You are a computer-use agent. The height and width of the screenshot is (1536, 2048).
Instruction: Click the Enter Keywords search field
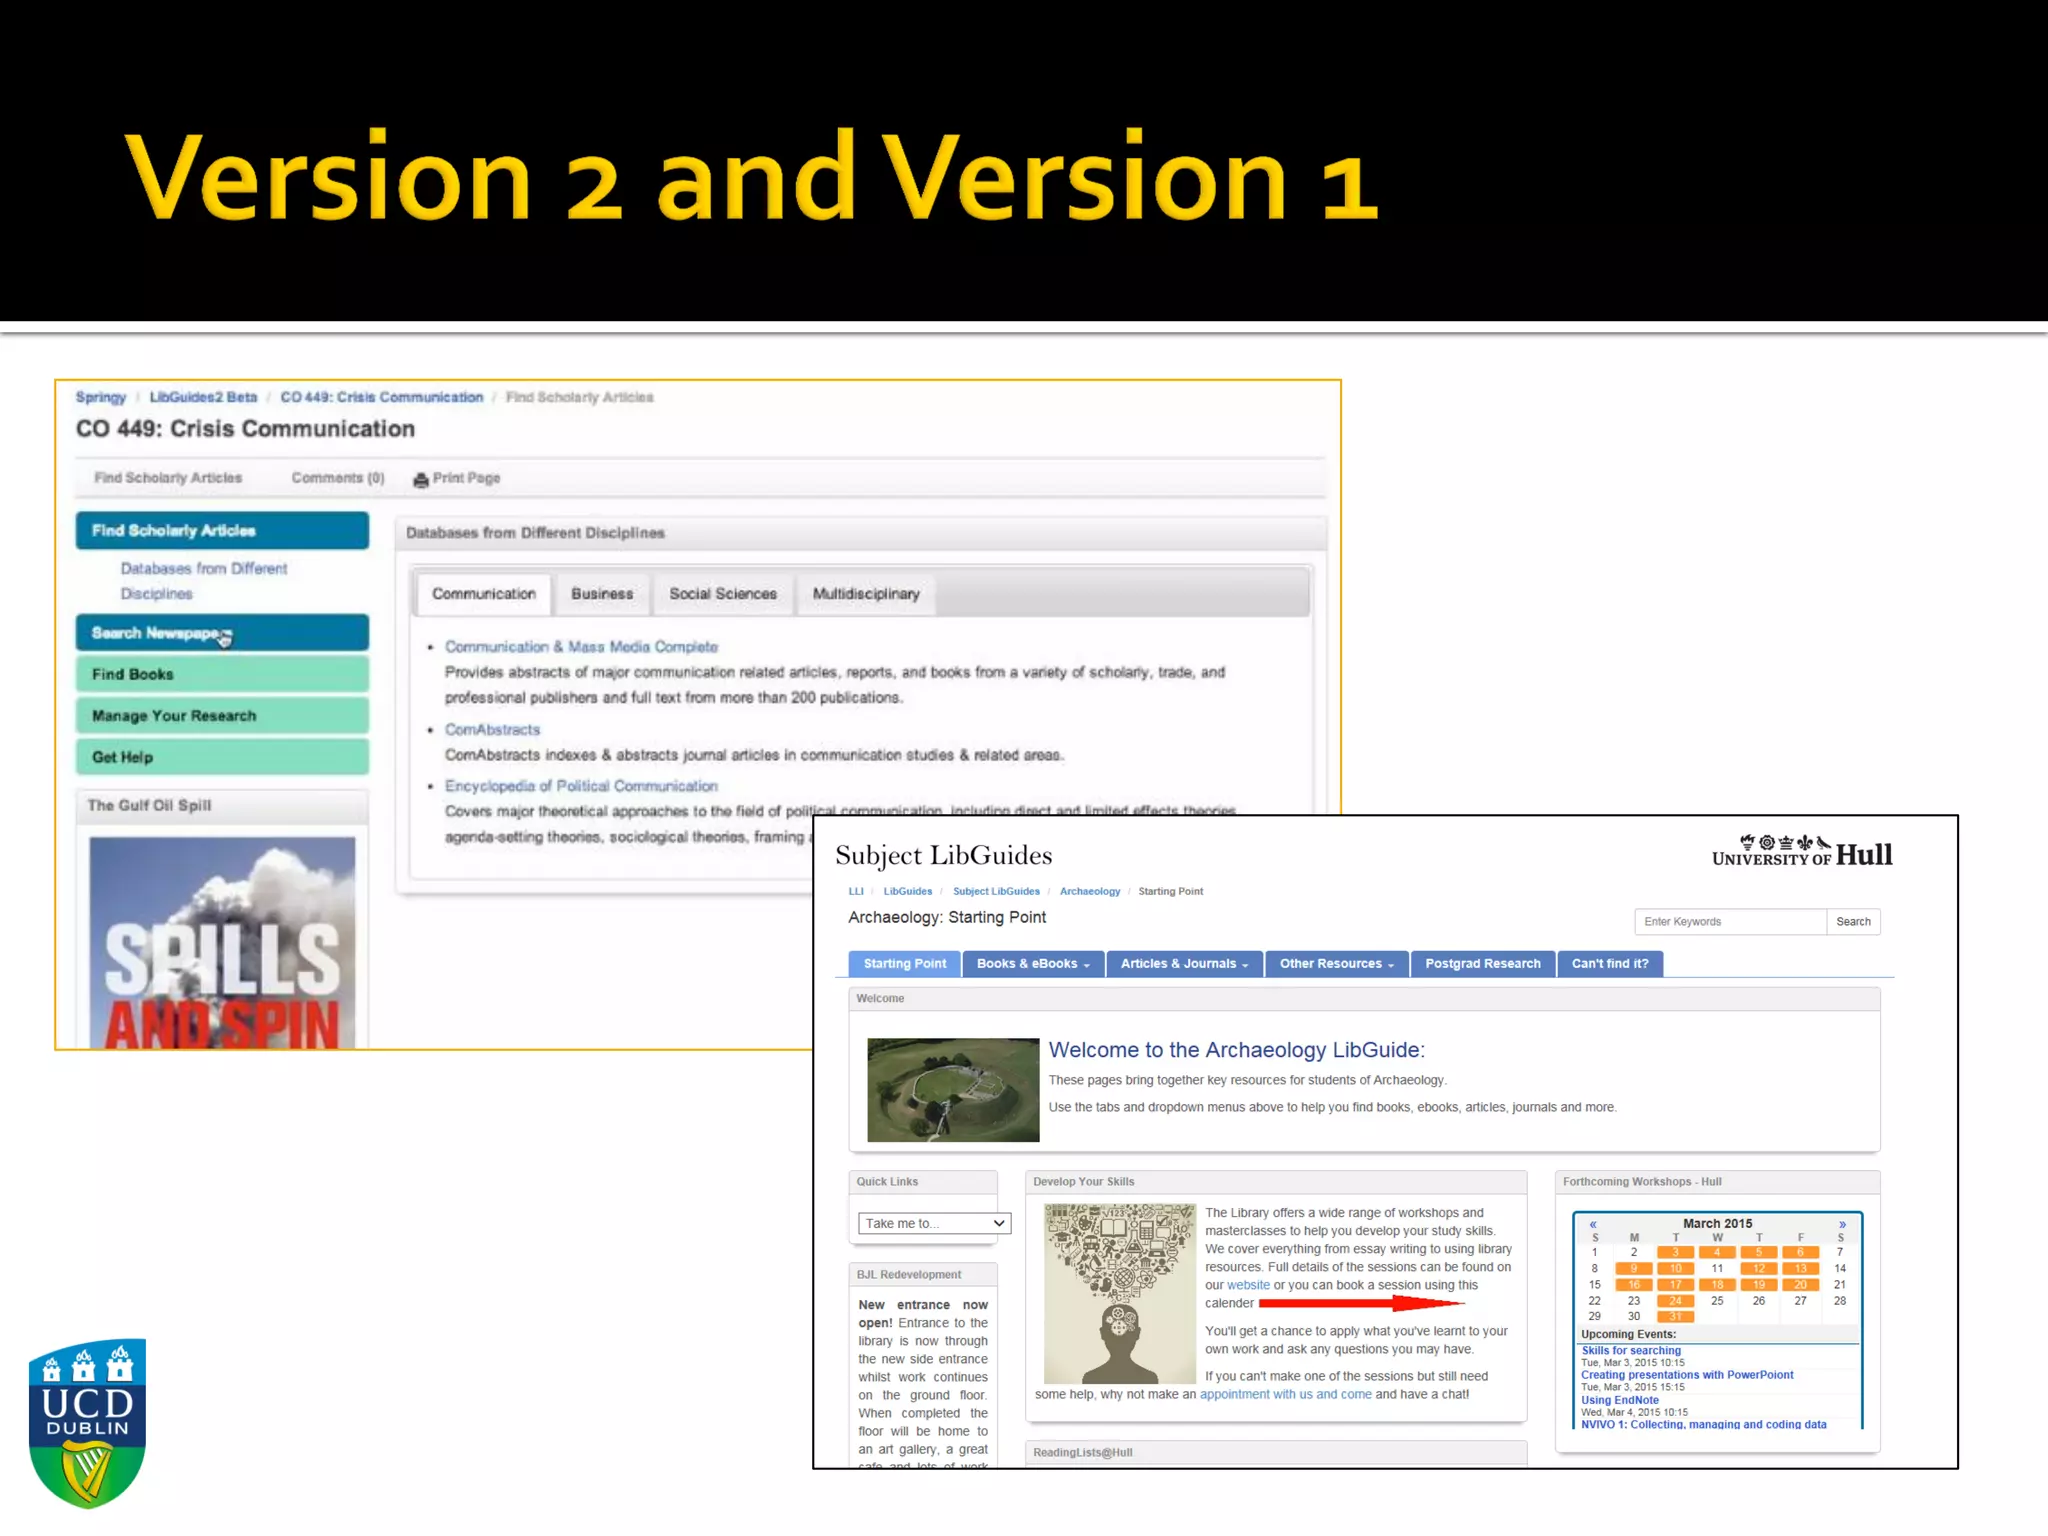coord(1729,922)
